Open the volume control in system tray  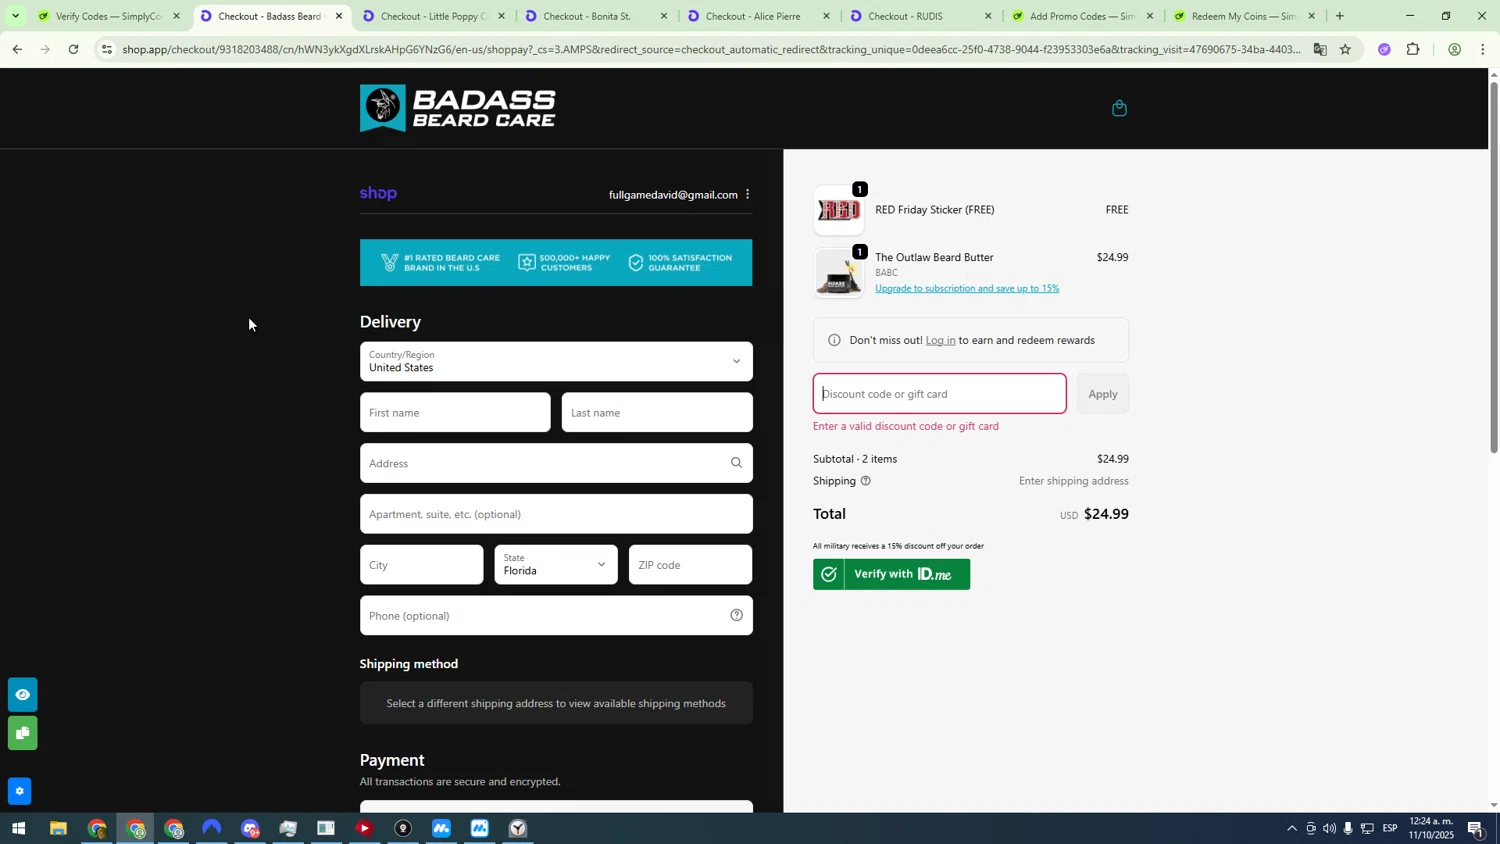[1329, 829]
